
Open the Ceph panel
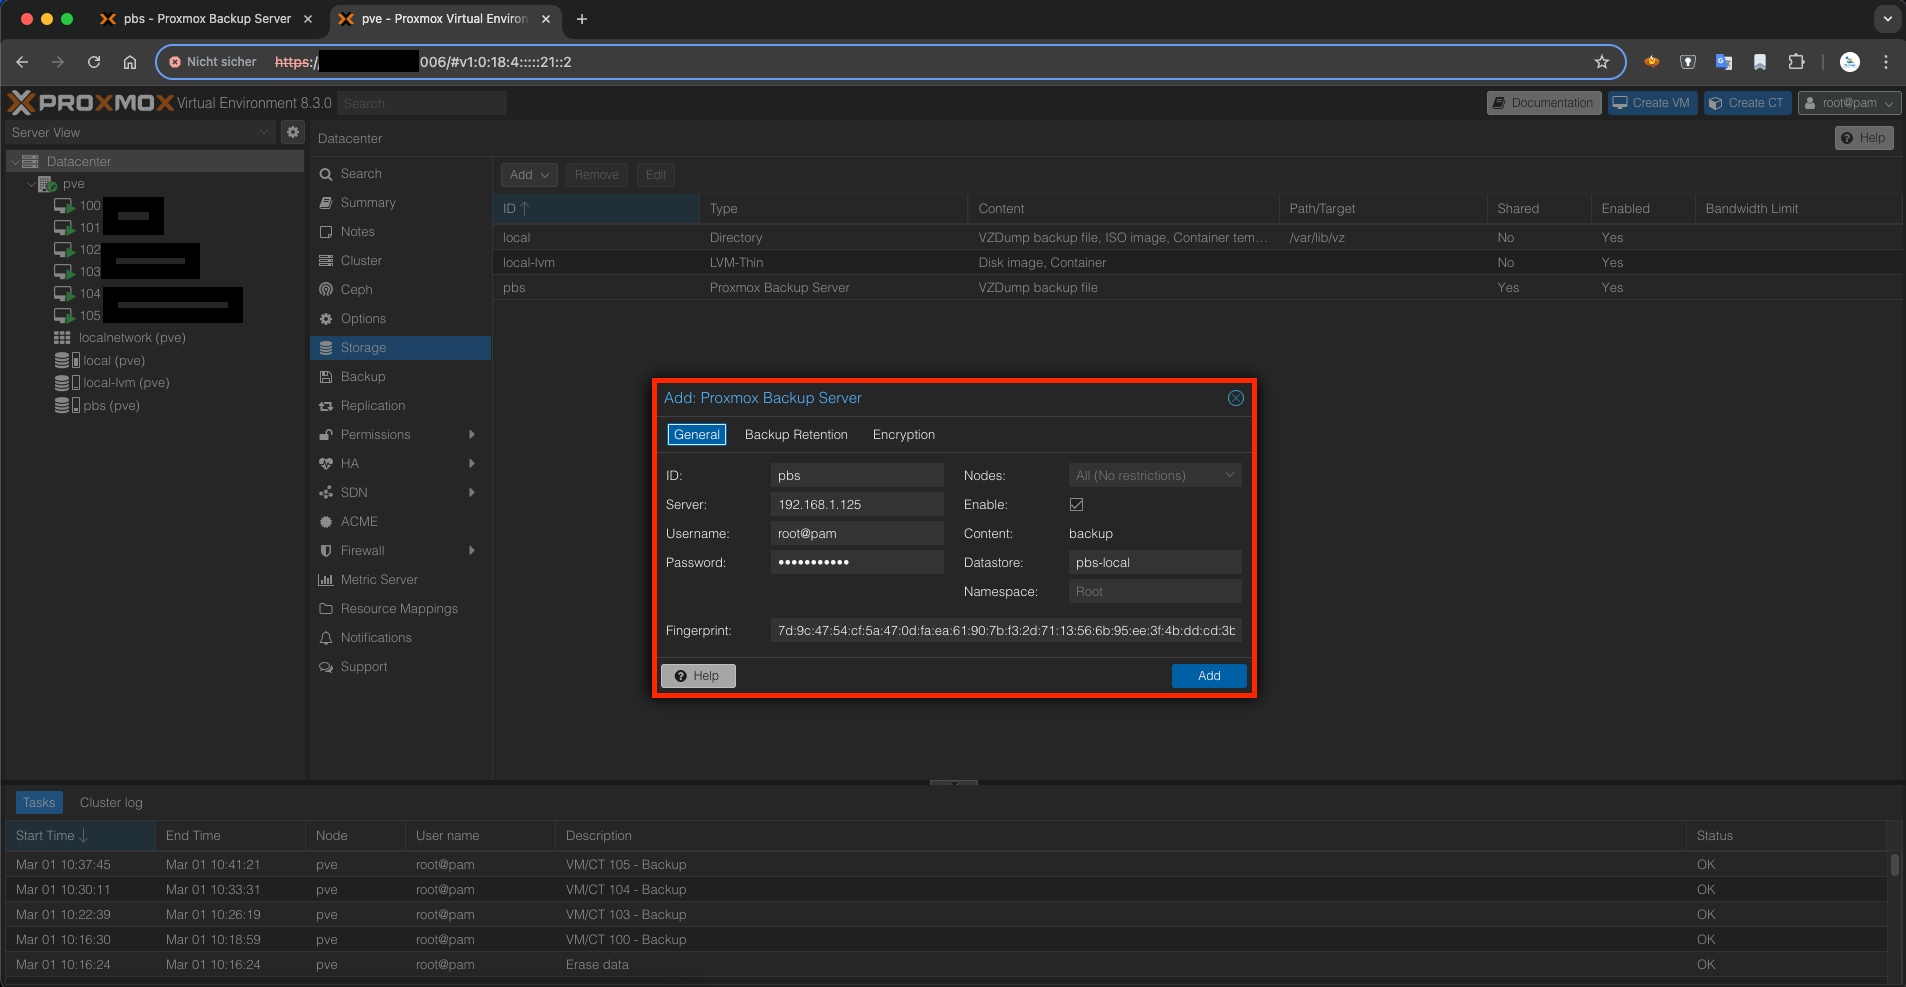point(325,289)
